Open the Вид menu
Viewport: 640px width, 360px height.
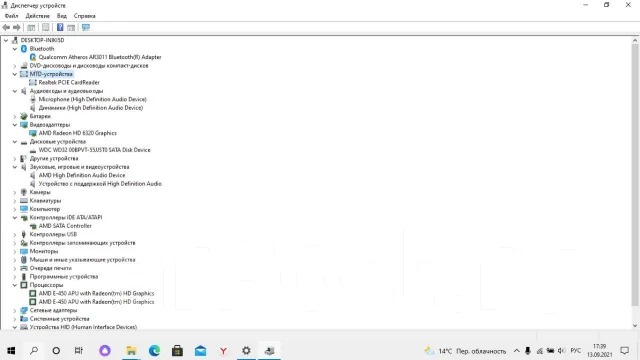click(x=62, y=16)
